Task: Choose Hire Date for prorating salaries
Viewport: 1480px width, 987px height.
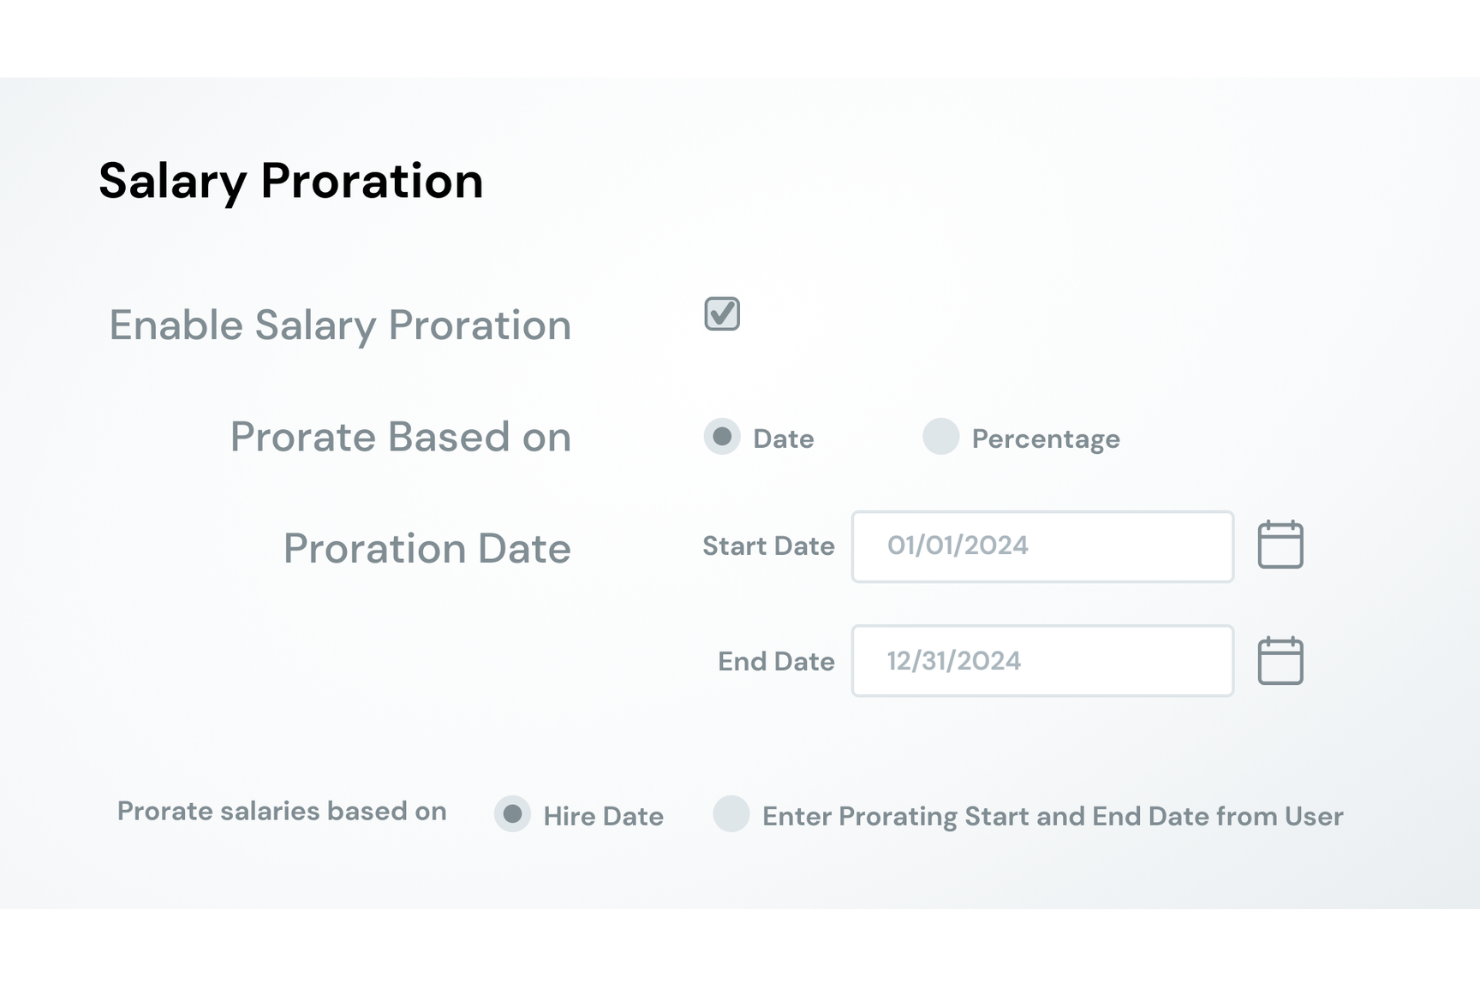Action: coord(512,815)
